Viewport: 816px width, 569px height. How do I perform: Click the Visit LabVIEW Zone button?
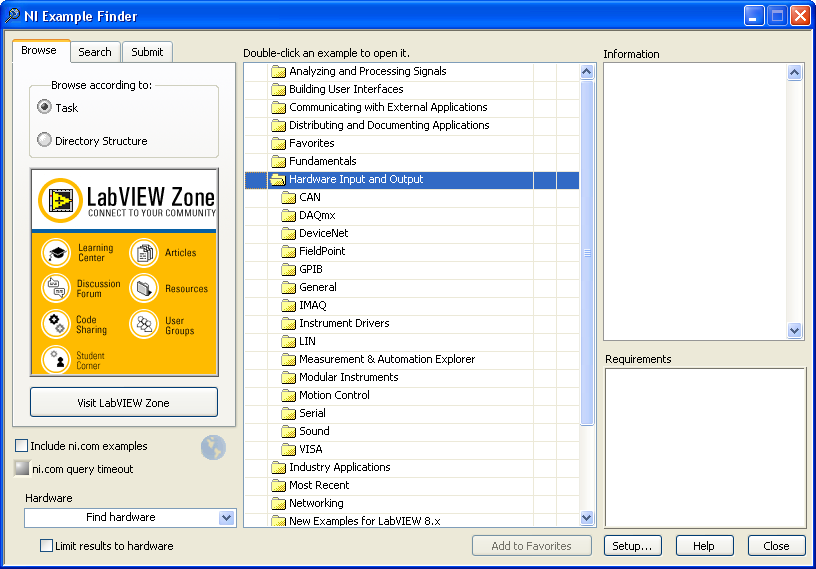(124, 403)
